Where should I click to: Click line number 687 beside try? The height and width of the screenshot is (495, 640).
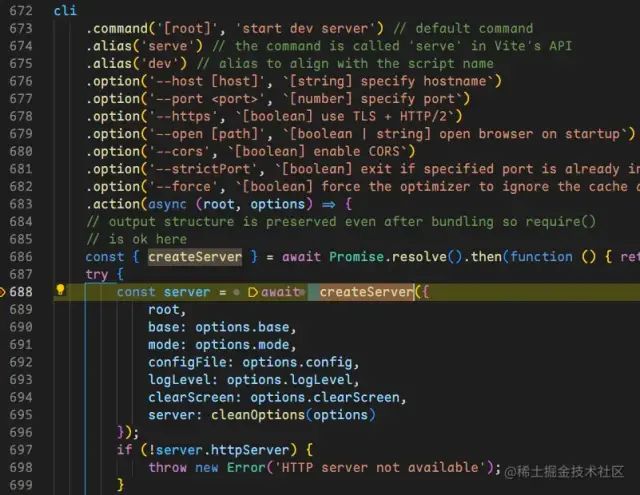pos(21,274)
